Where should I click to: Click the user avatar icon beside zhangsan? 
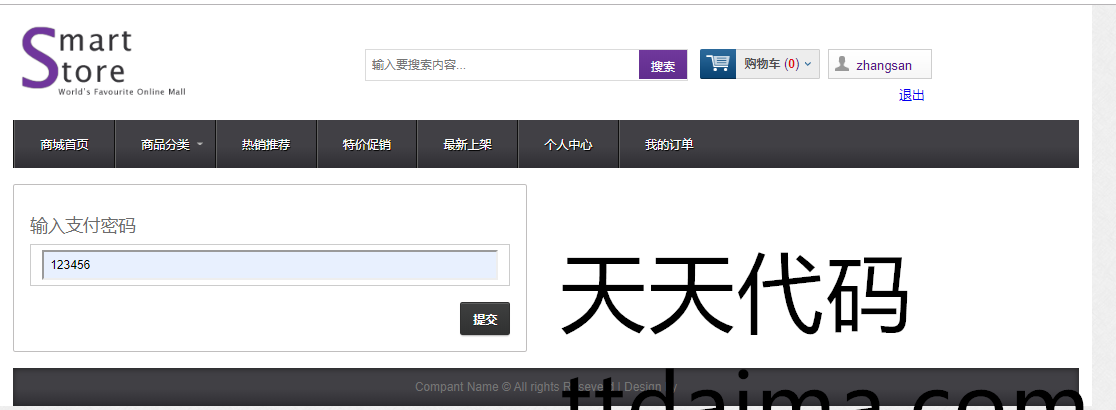click(842, 65)
